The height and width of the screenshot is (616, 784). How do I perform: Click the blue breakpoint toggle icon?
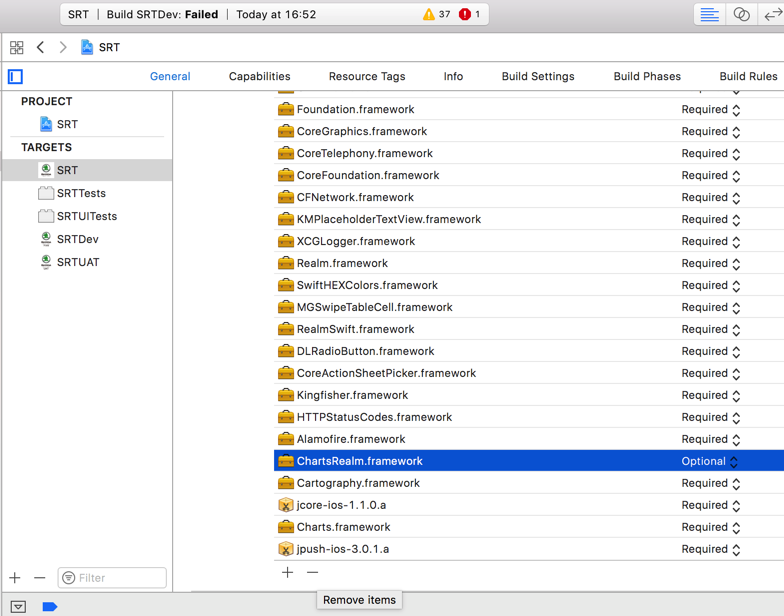coord(50,606)
